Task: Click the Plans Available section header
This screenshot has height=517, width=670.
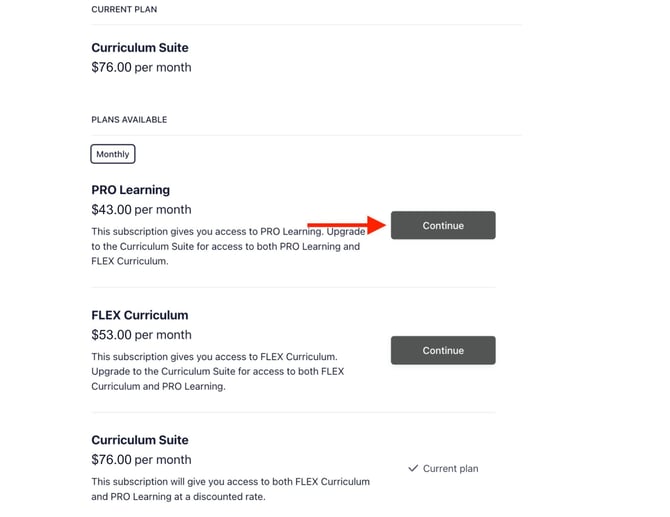Action: tap(129, 120)
